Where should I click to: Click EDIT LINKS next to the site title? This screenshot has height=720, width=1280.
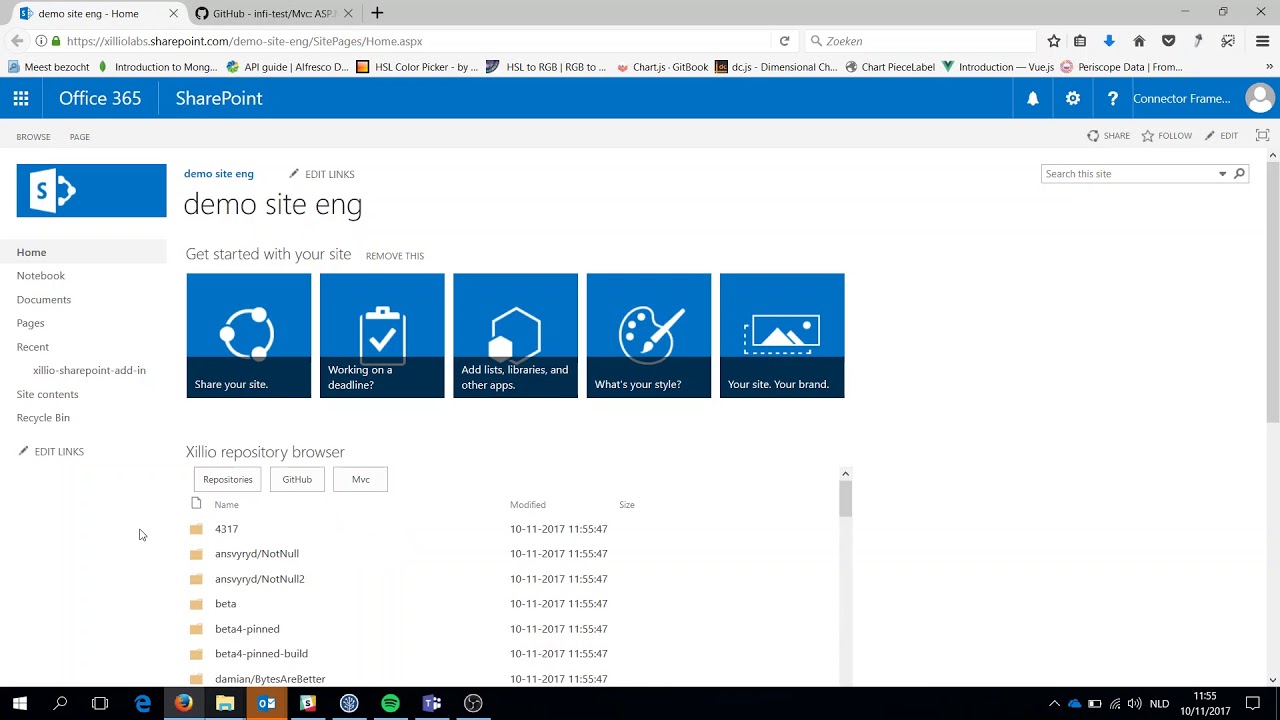tap(322, 174)
